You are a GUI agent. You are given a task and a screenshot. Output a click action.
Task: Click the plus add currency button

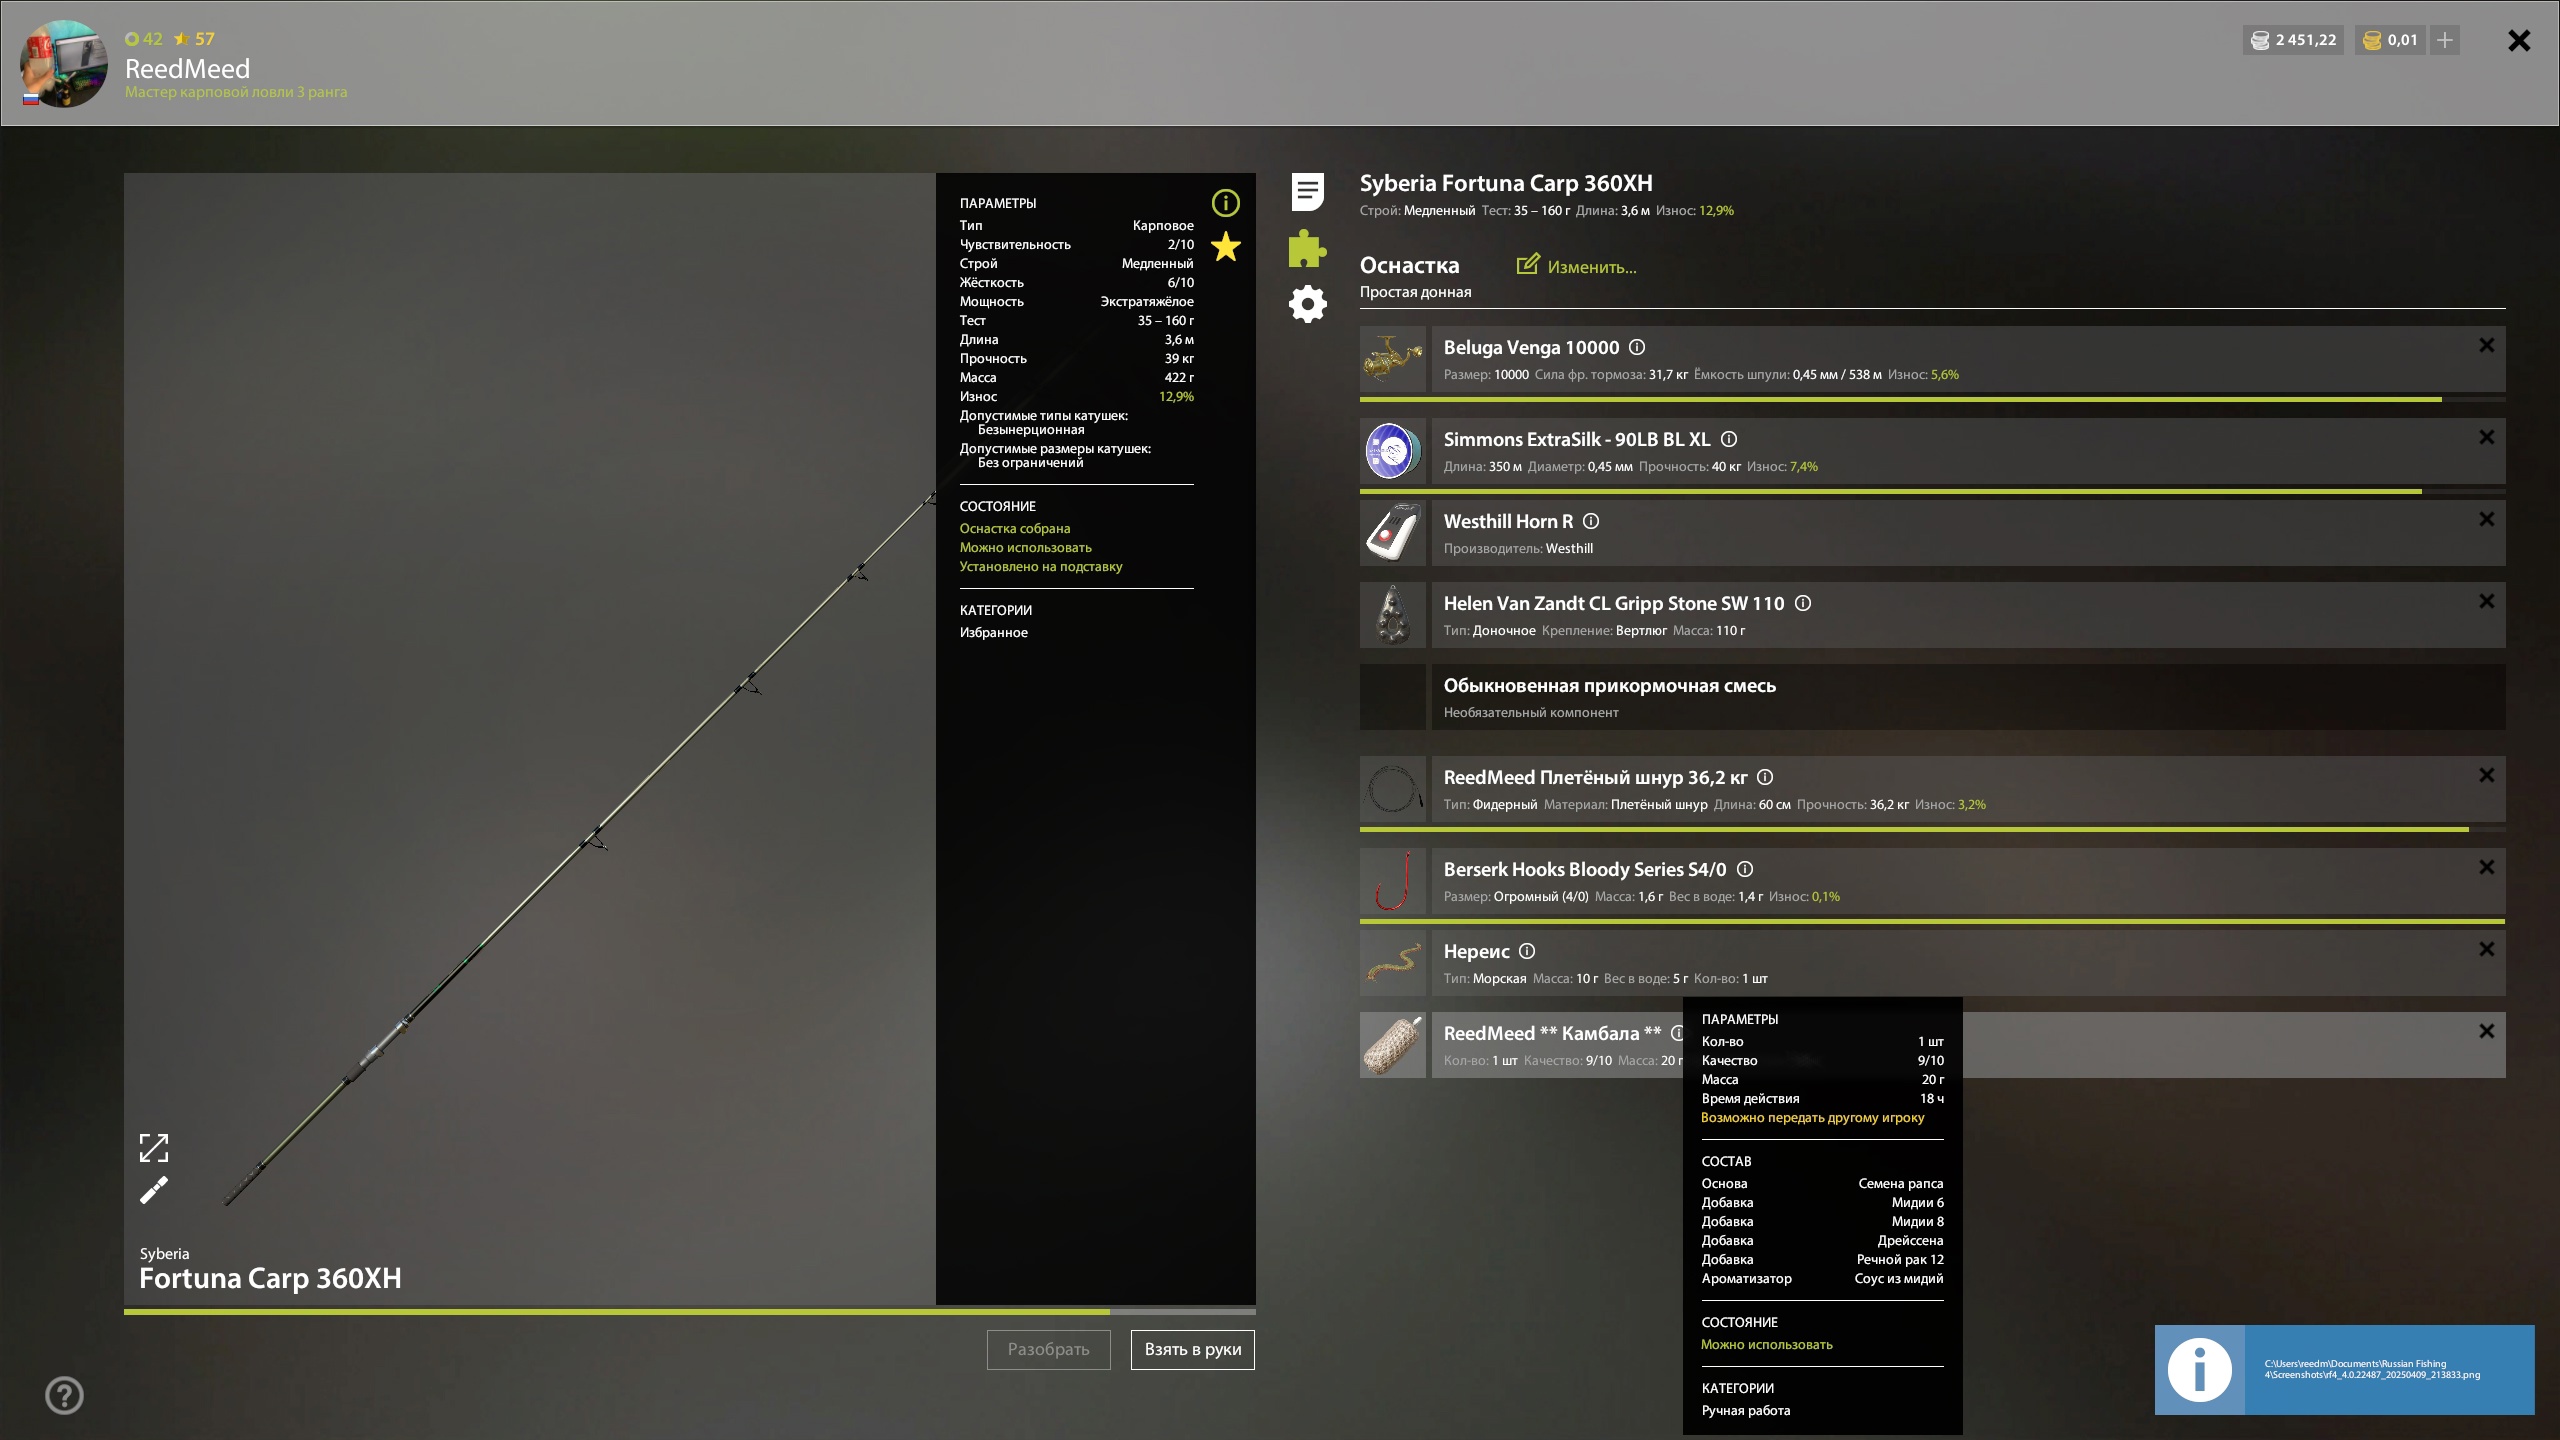coord(2445,40)
